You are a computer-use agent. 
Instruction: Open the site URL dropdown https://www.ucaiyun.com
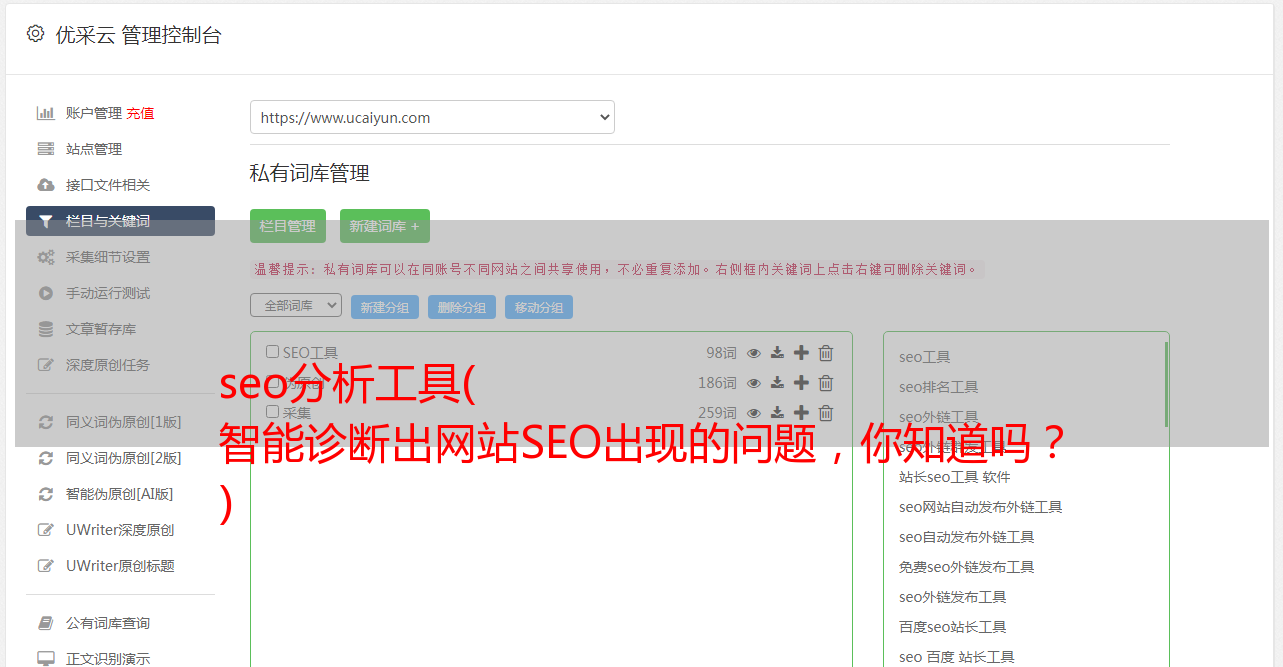click(432, 117)
